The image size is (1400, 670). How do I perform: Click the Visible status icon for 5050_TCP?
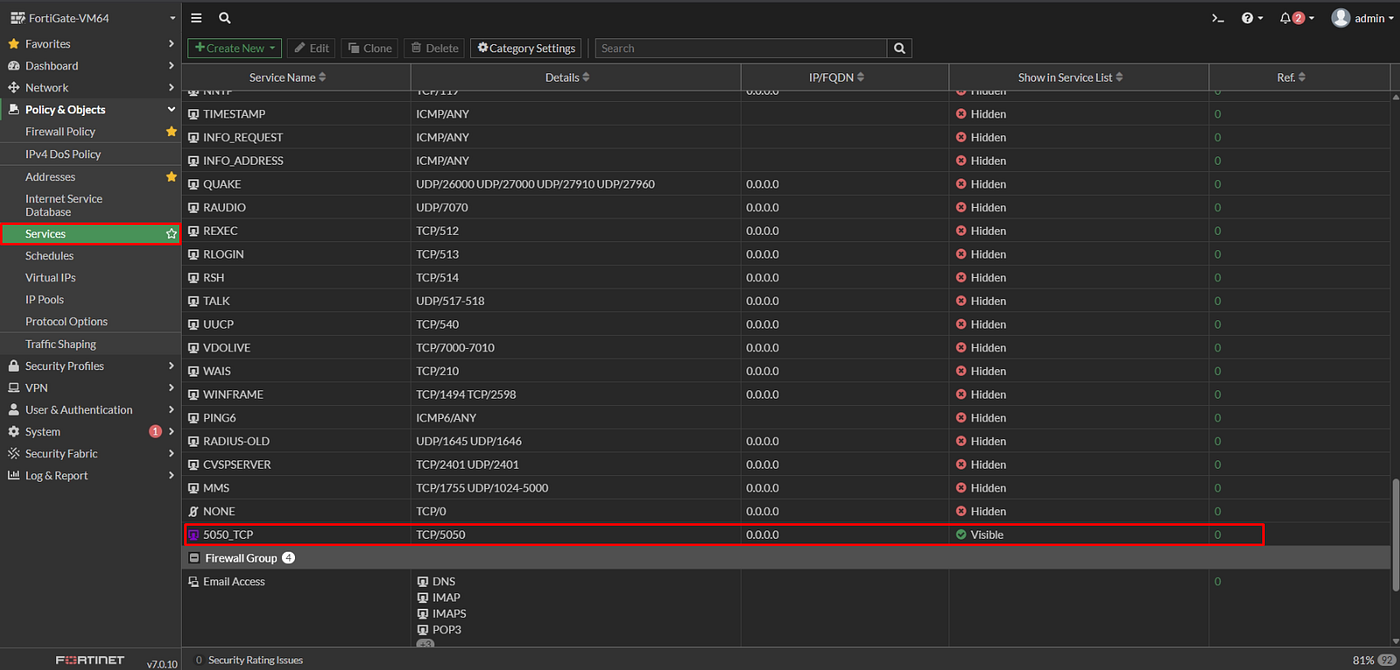(x=961, y=535)
